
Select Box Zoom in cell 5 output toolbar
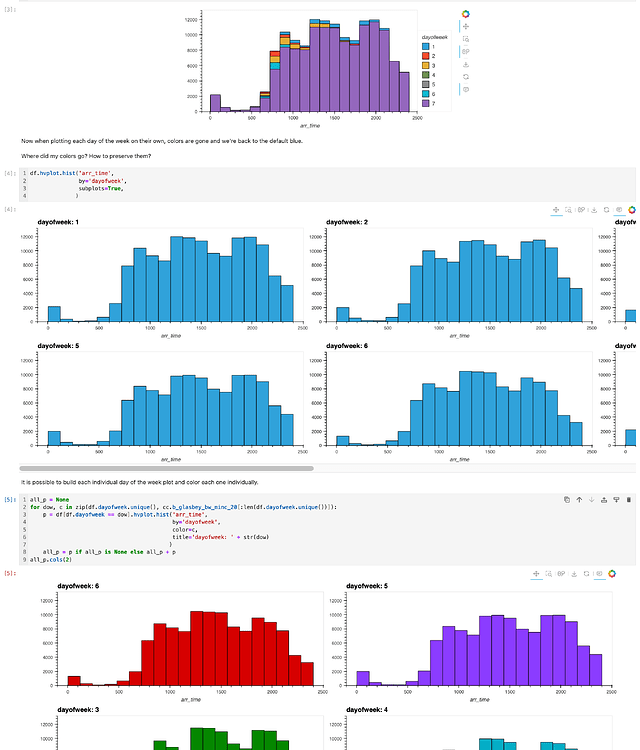(549, 574)
